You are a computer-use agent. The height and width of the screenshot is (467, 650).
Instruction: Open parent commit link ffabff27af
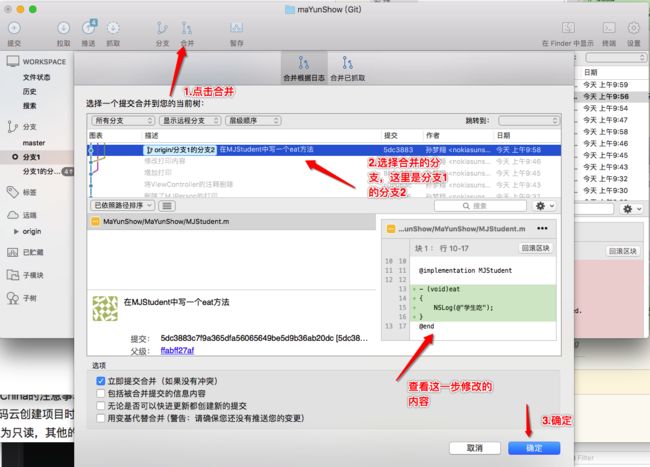coord(177,351)
